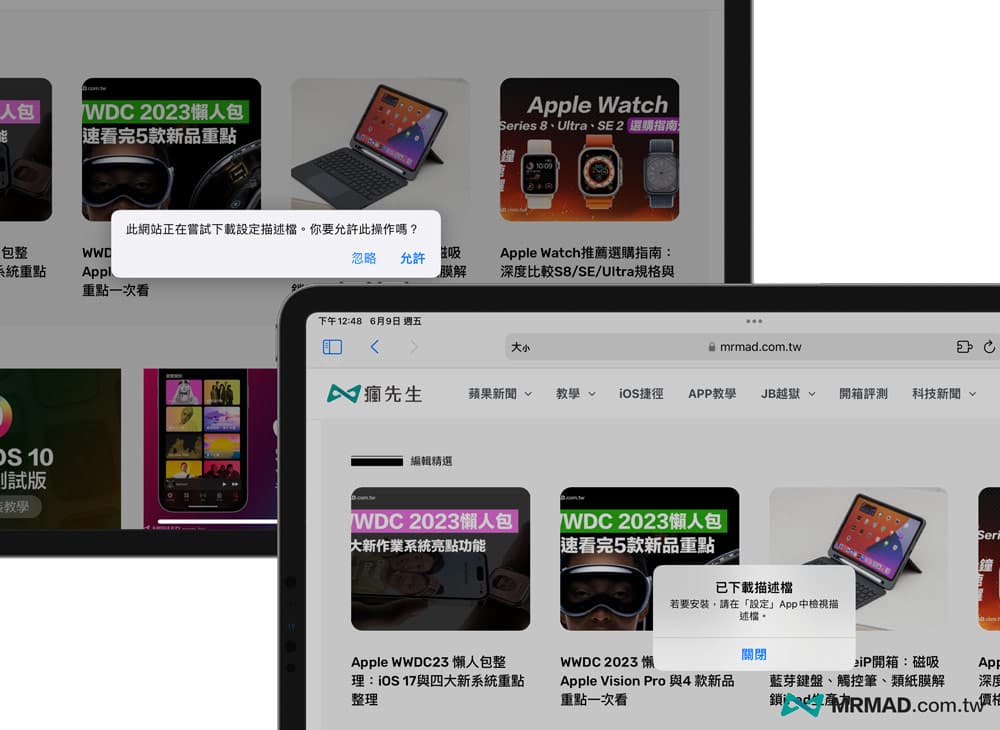Viewport: 1000px width, 730px height.
Task: Click the grayed forward arrow
Action: 414,347
